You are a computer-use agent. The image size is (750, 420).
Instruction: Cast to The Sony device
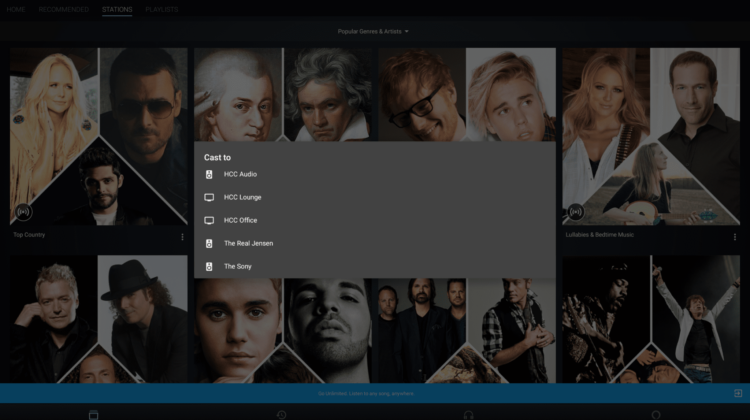point(238,266)
